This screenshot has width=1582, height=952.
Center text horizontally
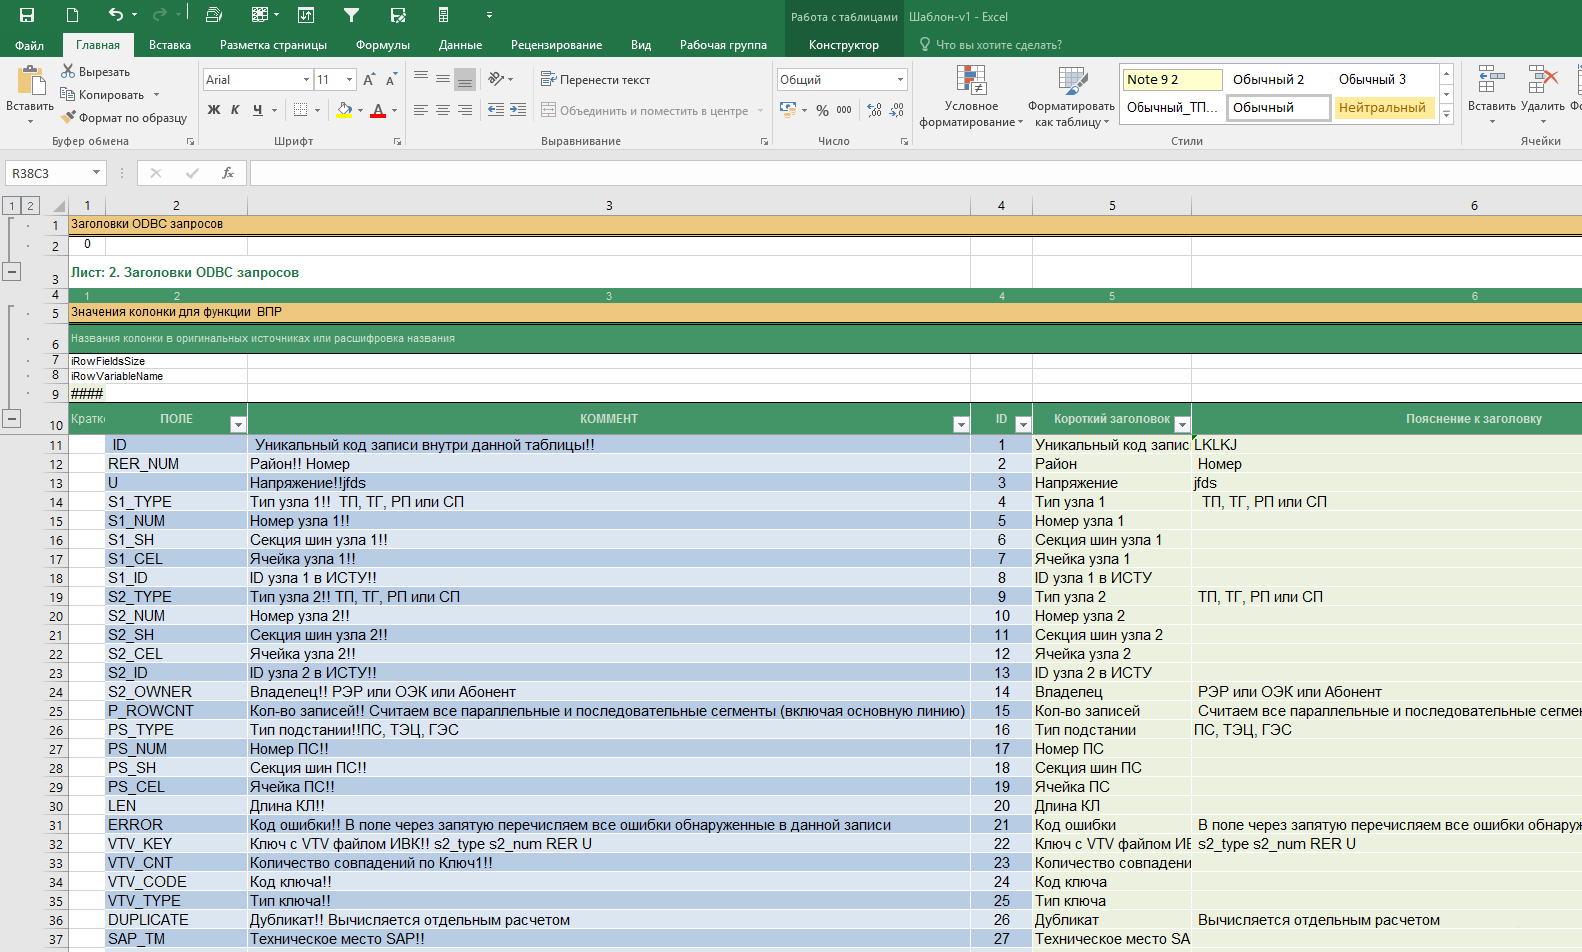[443, 110]
